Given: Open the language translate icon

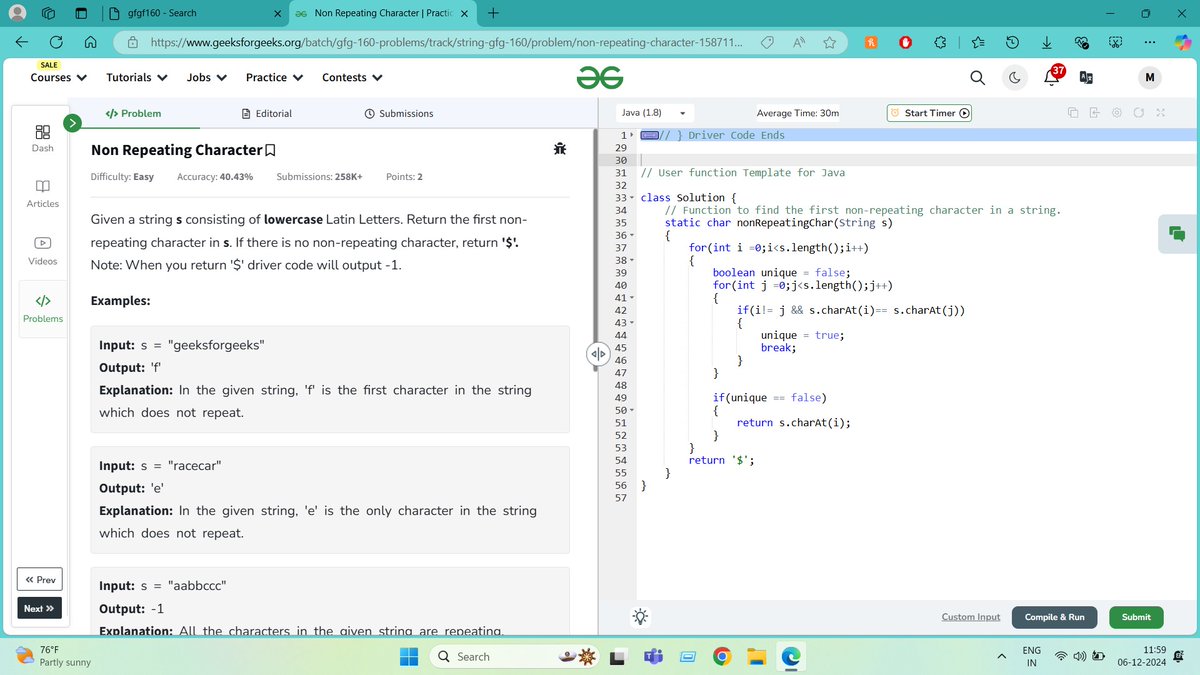Looking at the screenshot, I should [1086, 77].
